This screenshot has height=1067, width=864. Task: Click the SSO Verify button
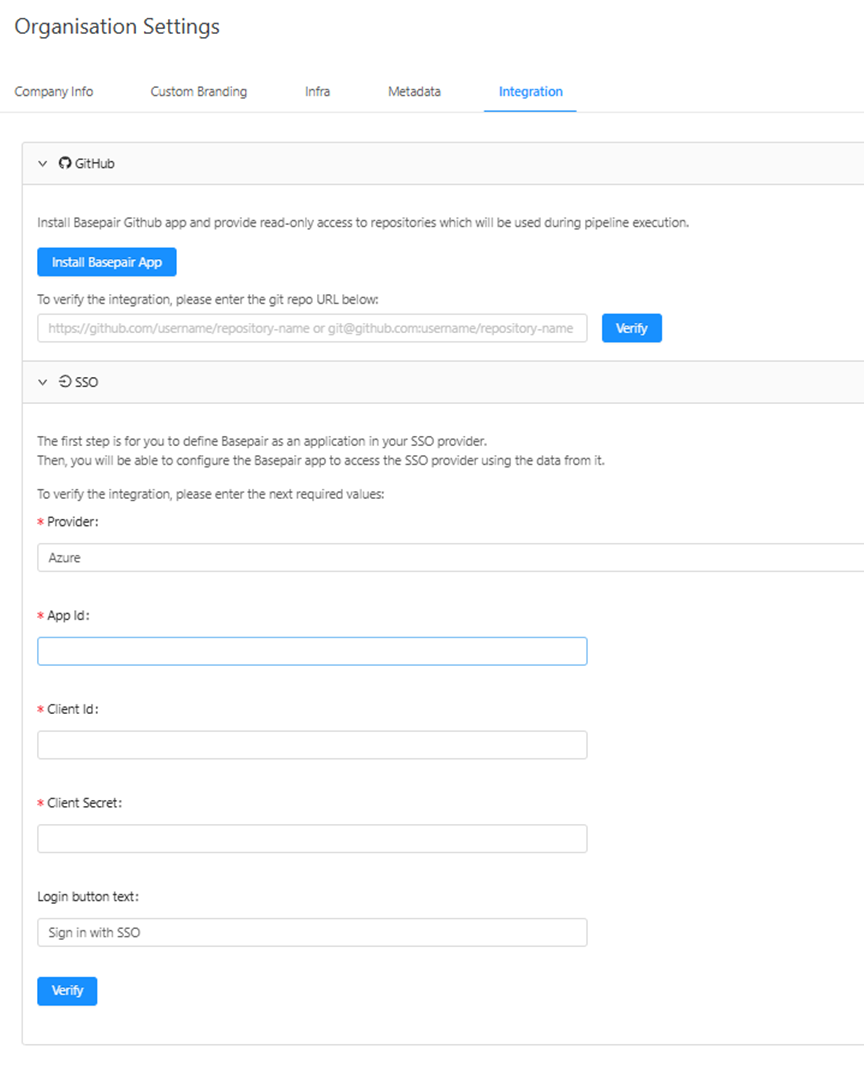67,990
